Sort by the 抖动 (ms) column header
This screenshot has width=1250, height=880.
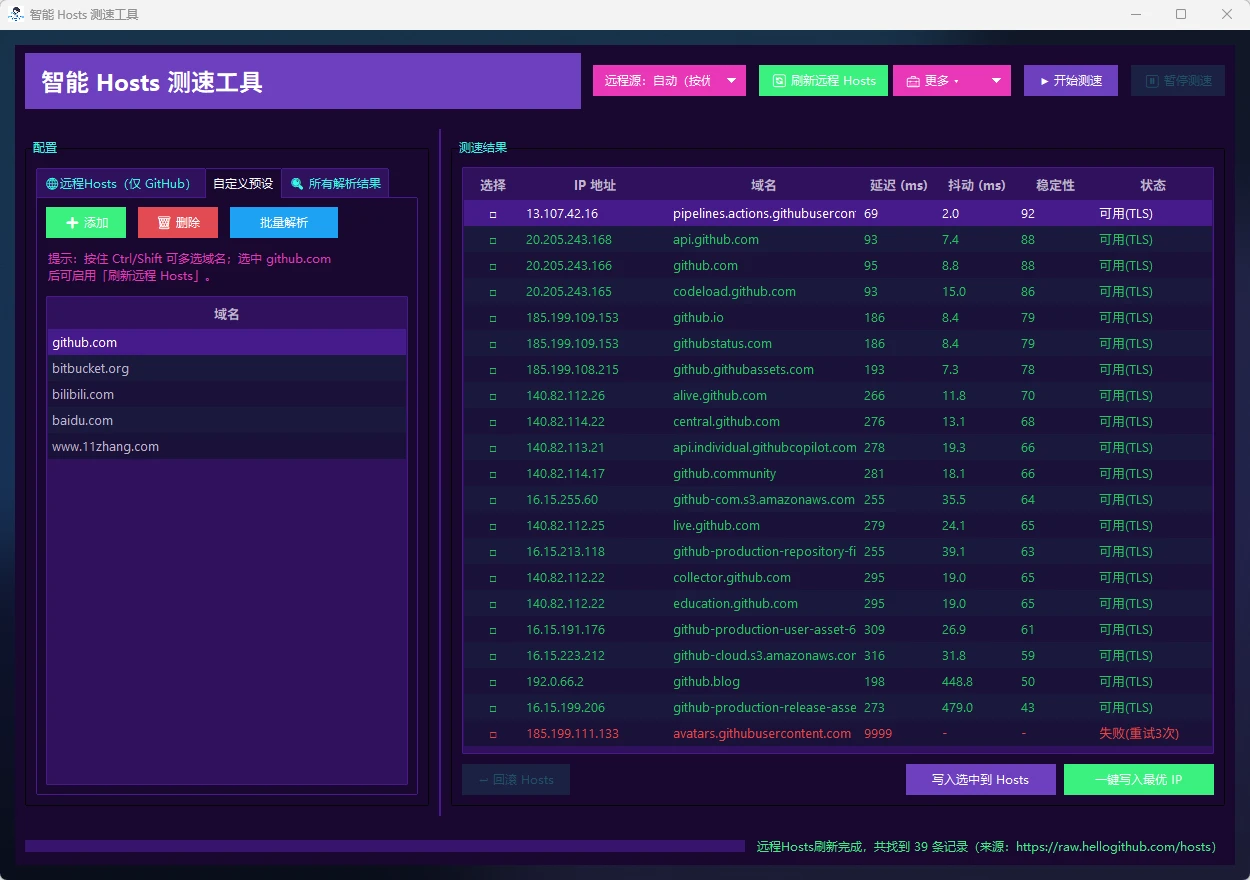(977, 185)
